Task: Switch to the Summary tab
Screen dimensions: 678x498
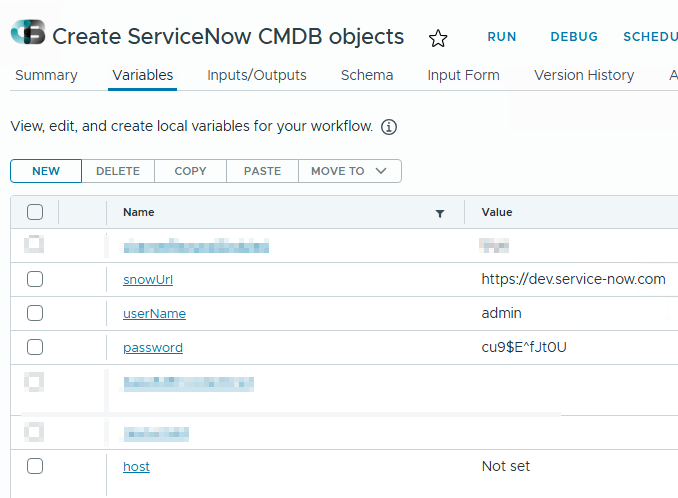Action: pyautogui.click(x=46, y=75)
